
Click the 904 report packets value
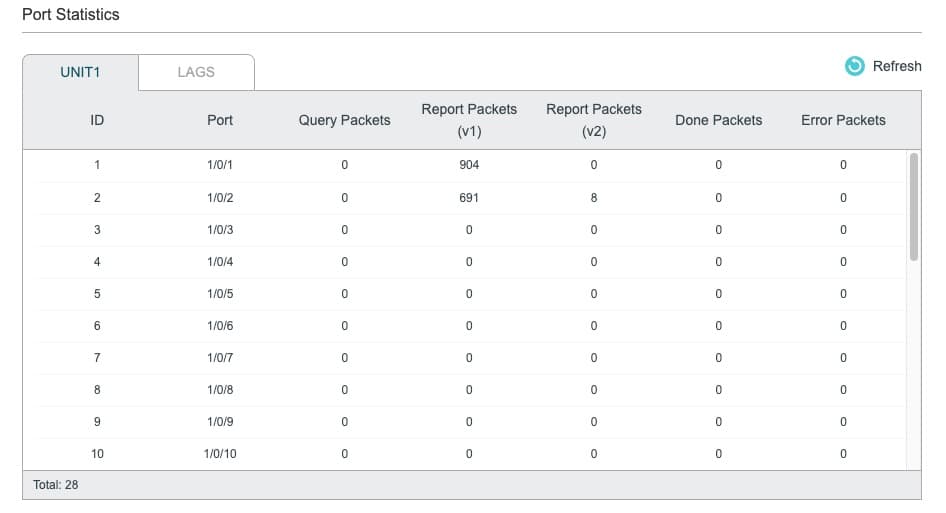469,165
